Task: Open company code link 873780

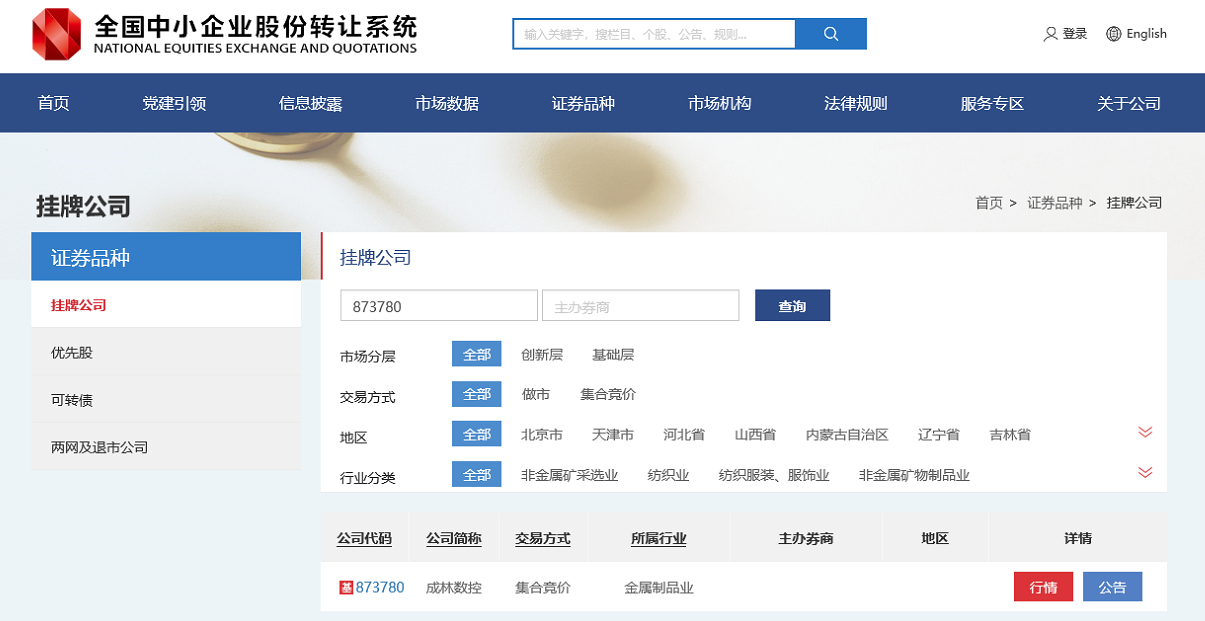Action: [380, 587]
